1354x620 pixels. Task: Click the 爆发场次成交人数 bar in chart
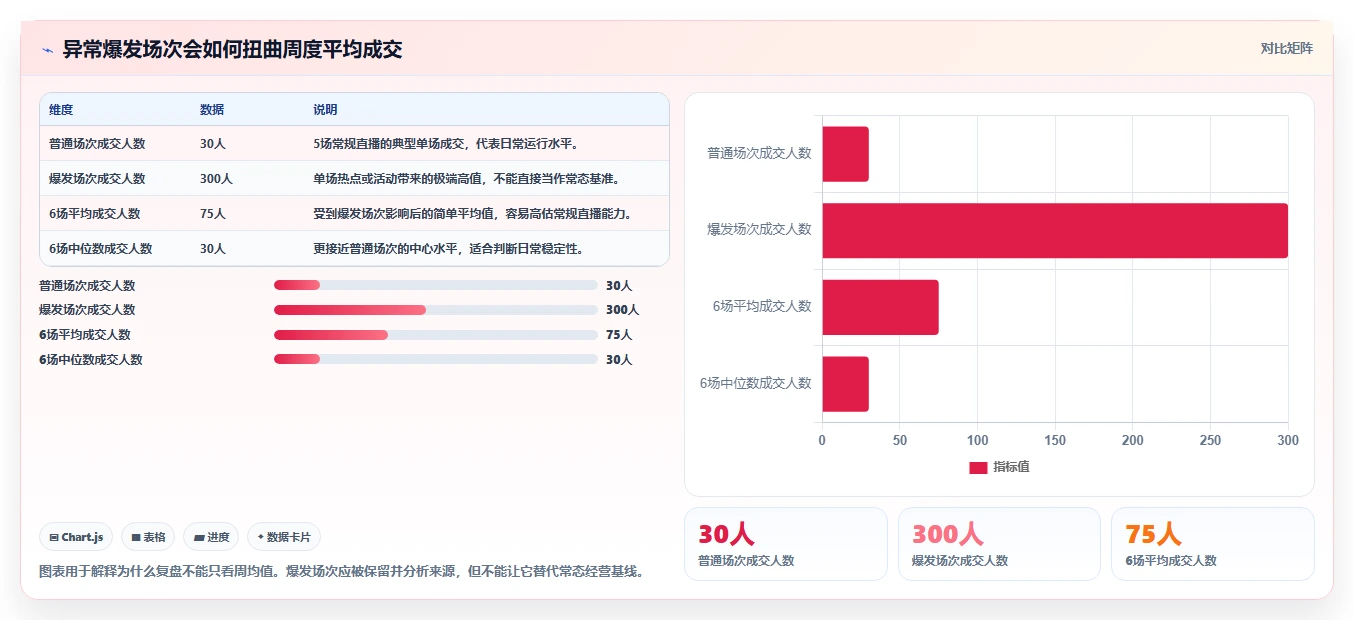click(x=1055, y=230)
